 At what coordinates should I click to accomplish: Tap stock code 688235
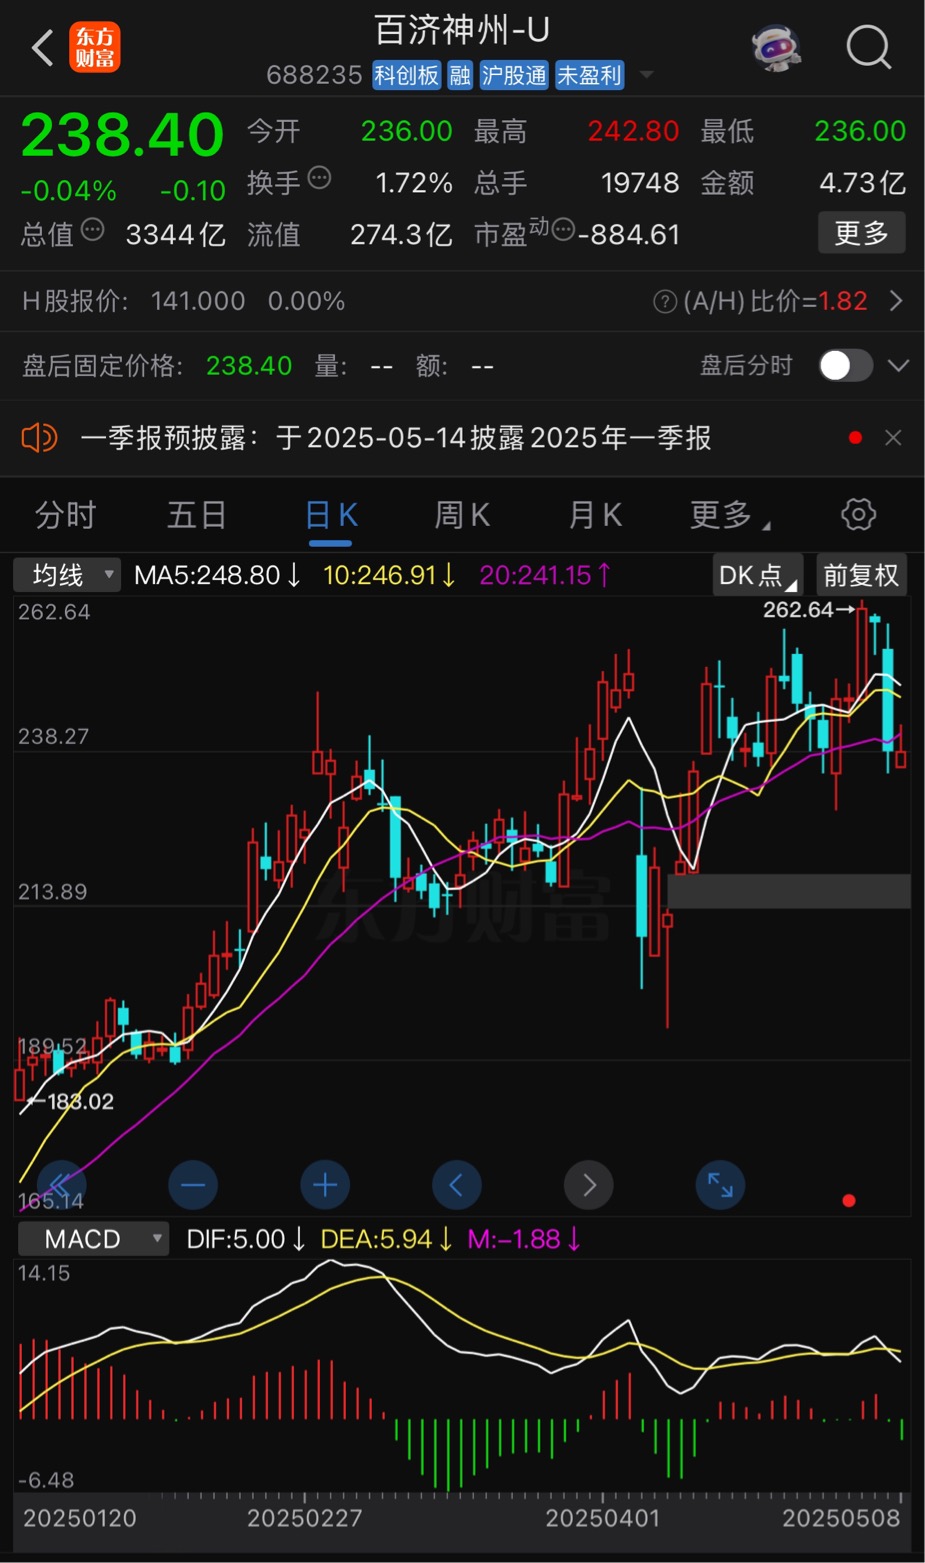point(314,75)
